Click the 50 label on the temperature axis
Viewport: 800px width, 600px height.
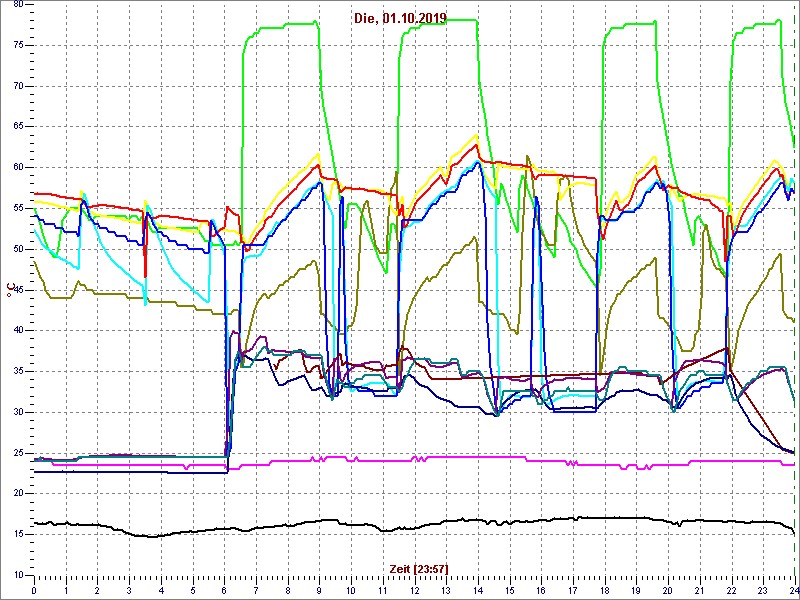tap(16, 249)
